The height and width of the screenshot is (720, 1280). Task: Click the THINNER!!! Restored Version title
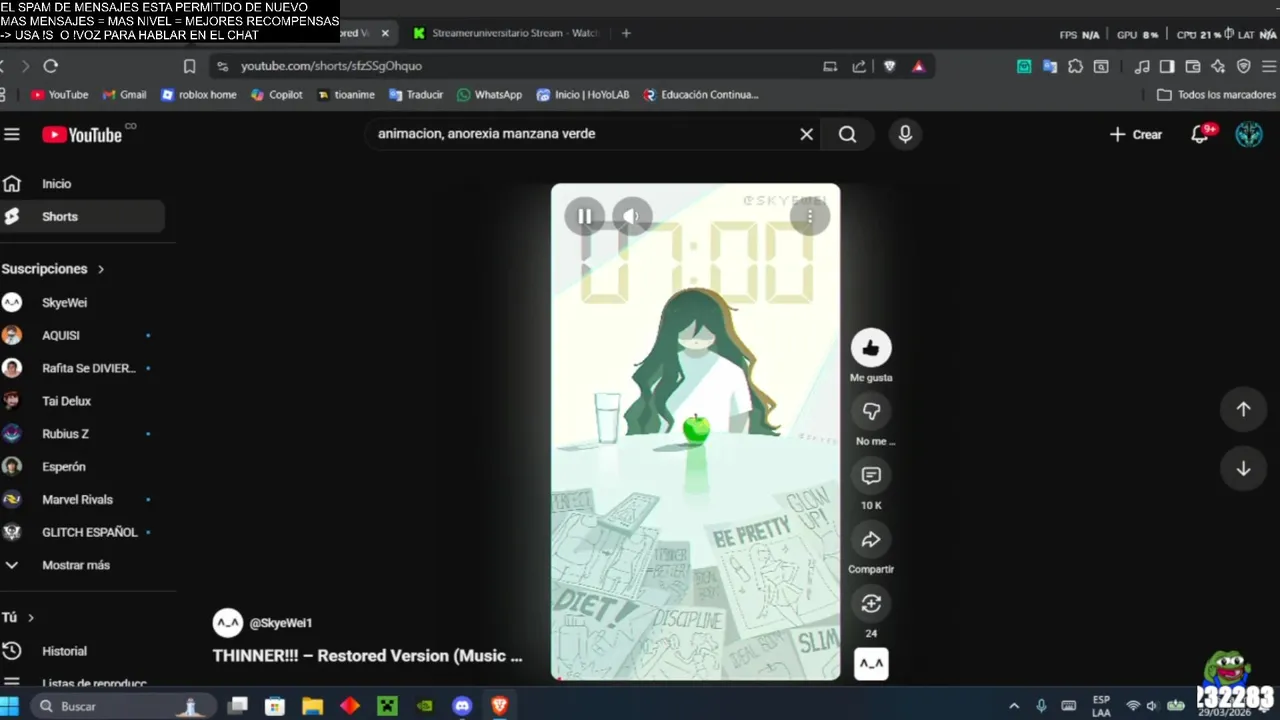(x=367, y=656)
